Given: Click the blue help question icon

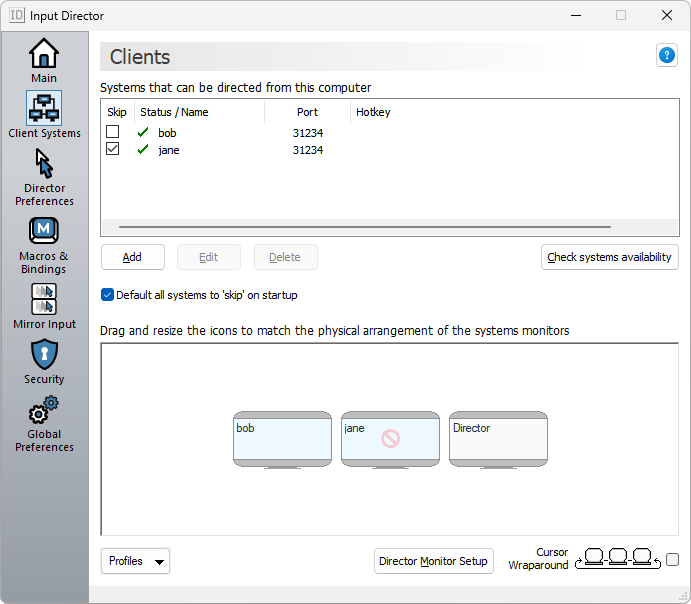Looking at the screenshot, I should pos(666,56).
